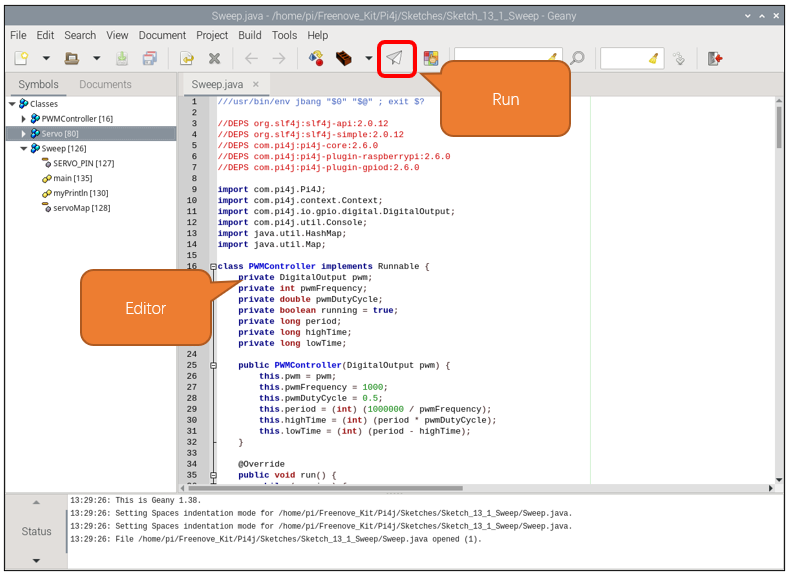Create a new file with toolbar icon

[22, 59]
